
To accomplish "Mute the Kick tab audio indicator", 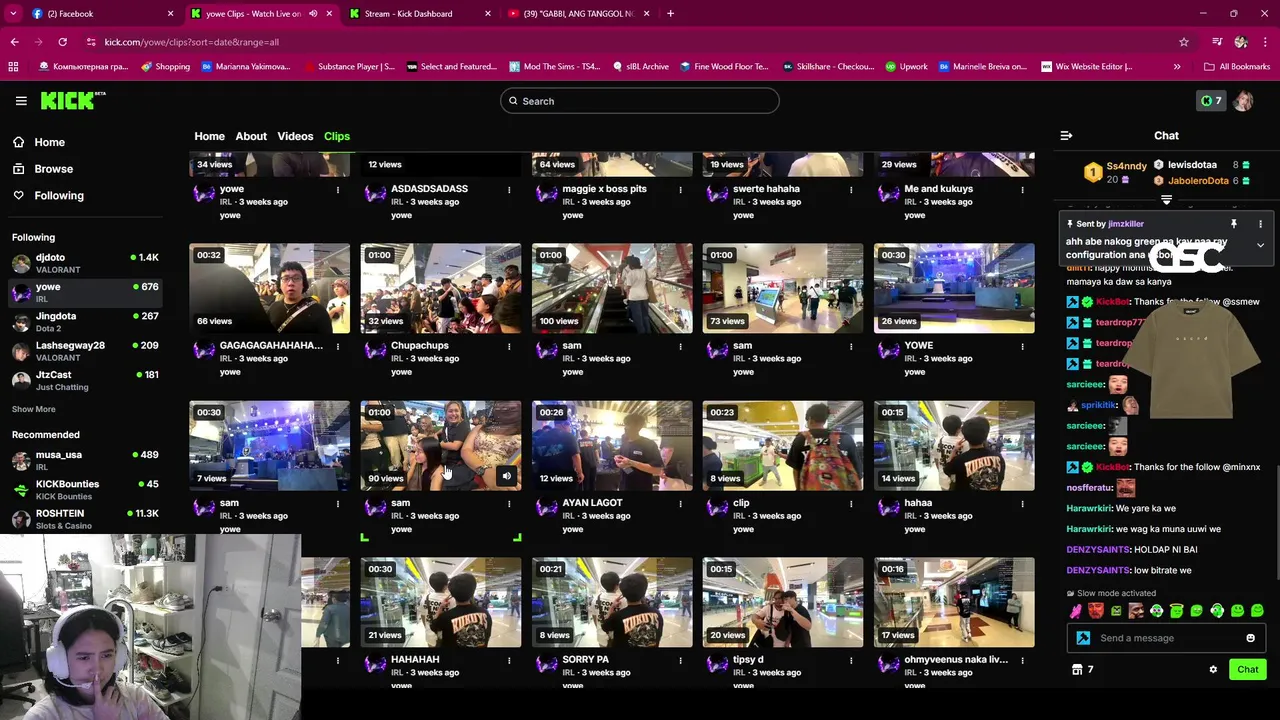I will pos(313,14).
